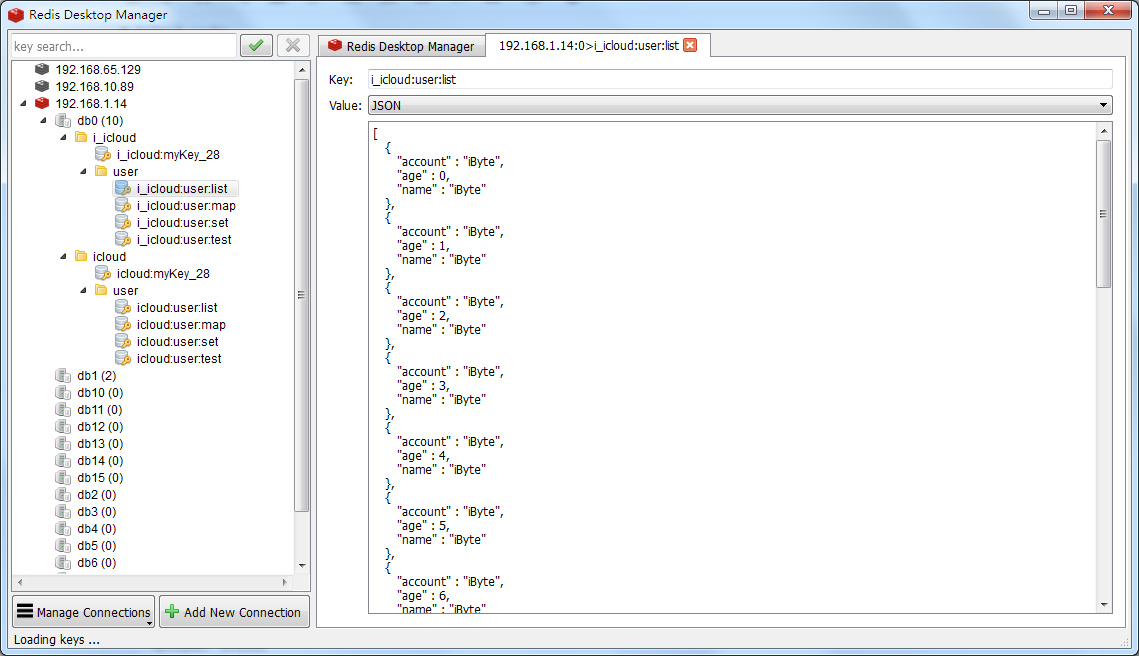
Task: Select the db4 (0) database
Action: 96,528
